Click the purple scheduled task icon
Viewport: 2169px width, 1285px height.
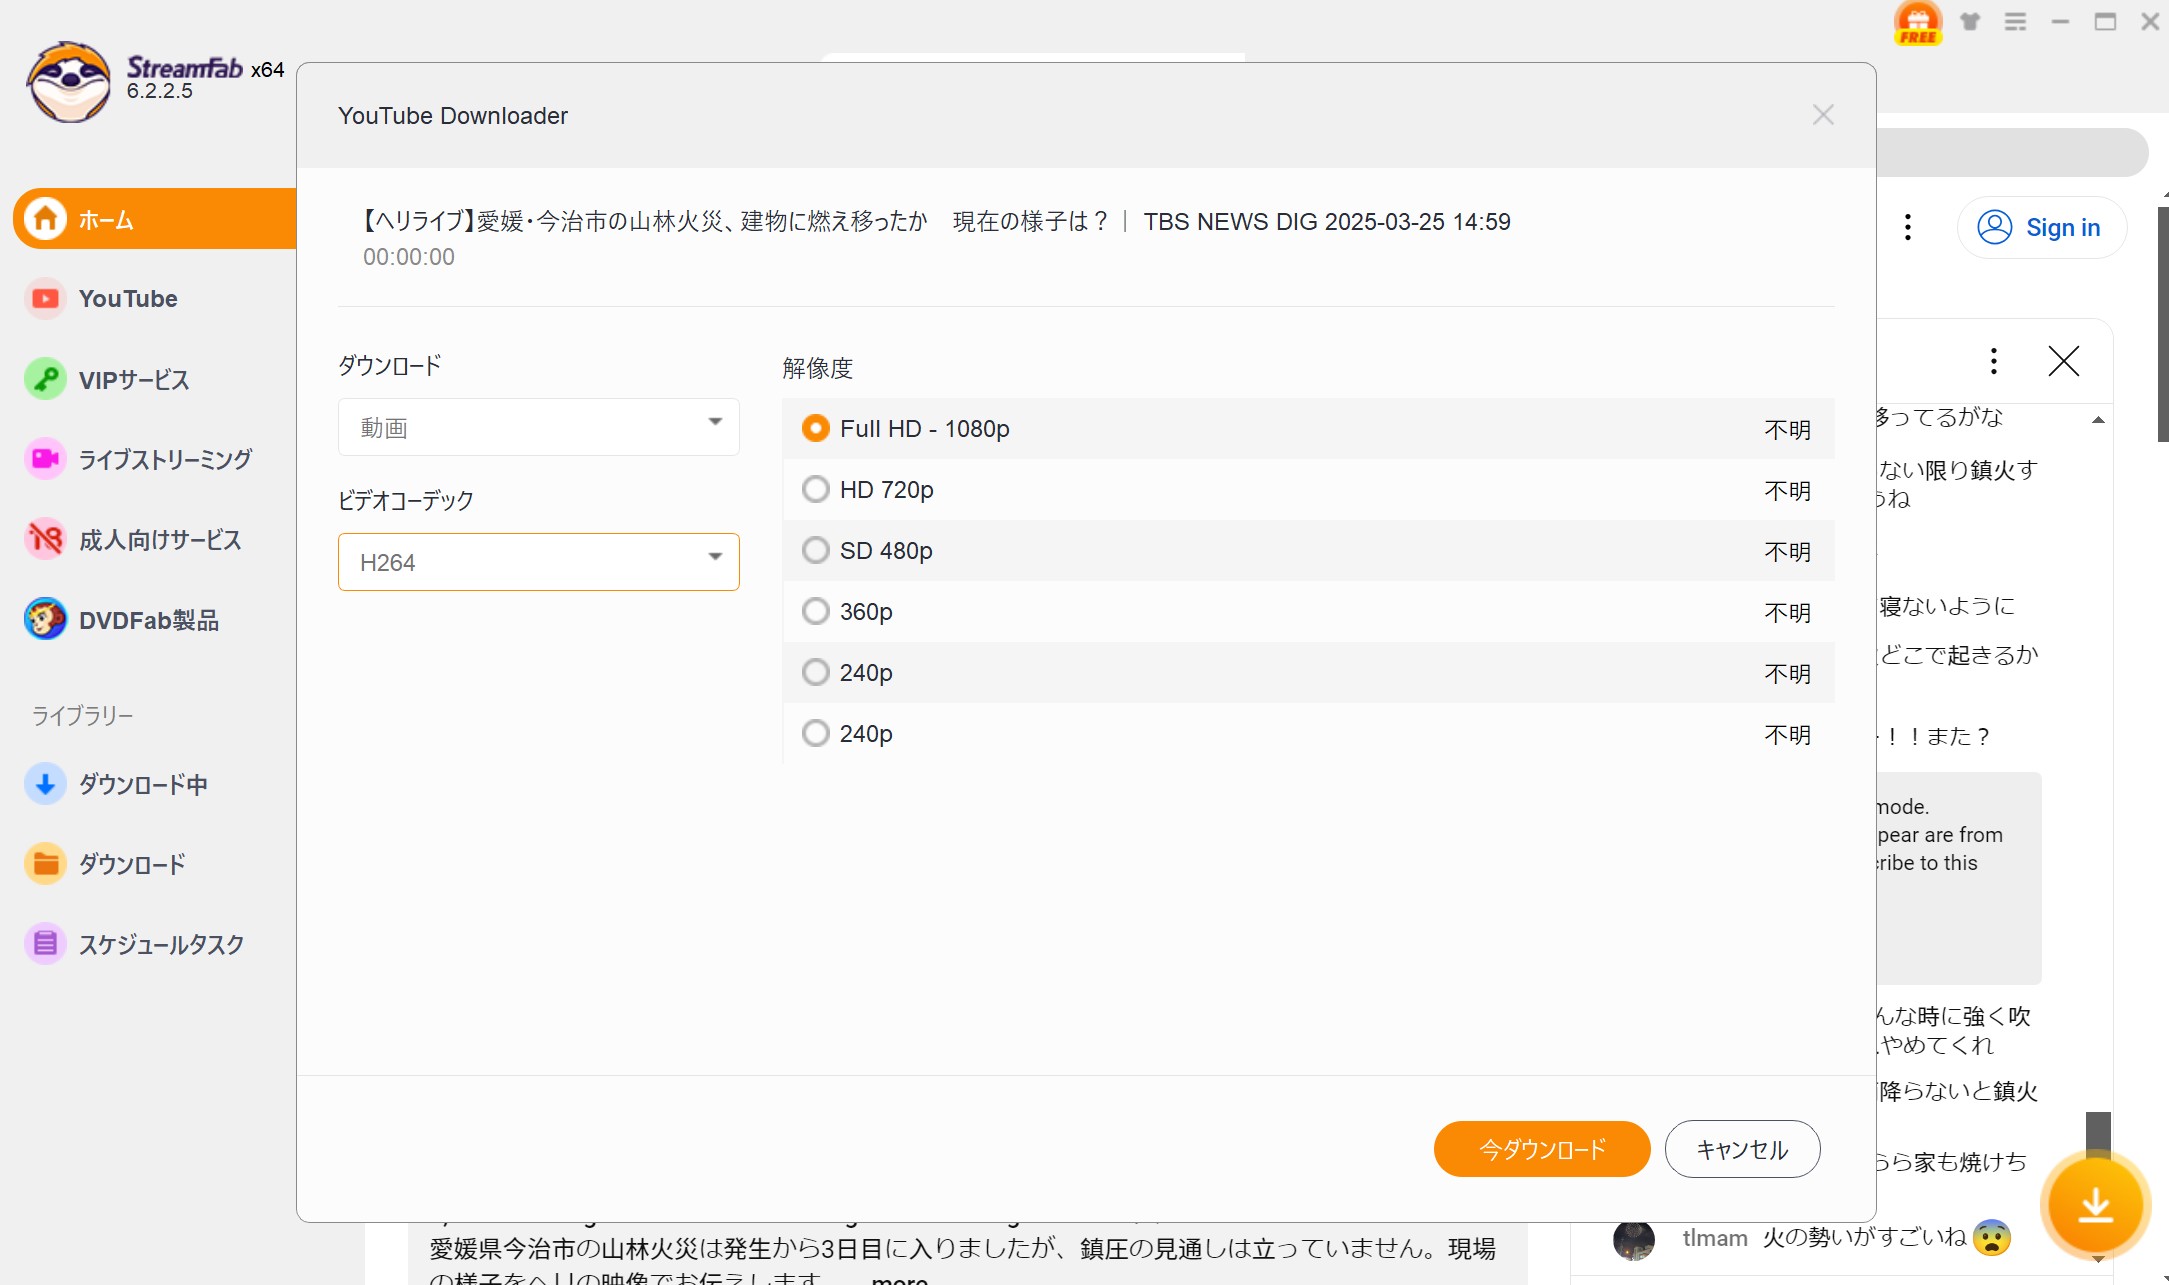(x=45, y=944)
